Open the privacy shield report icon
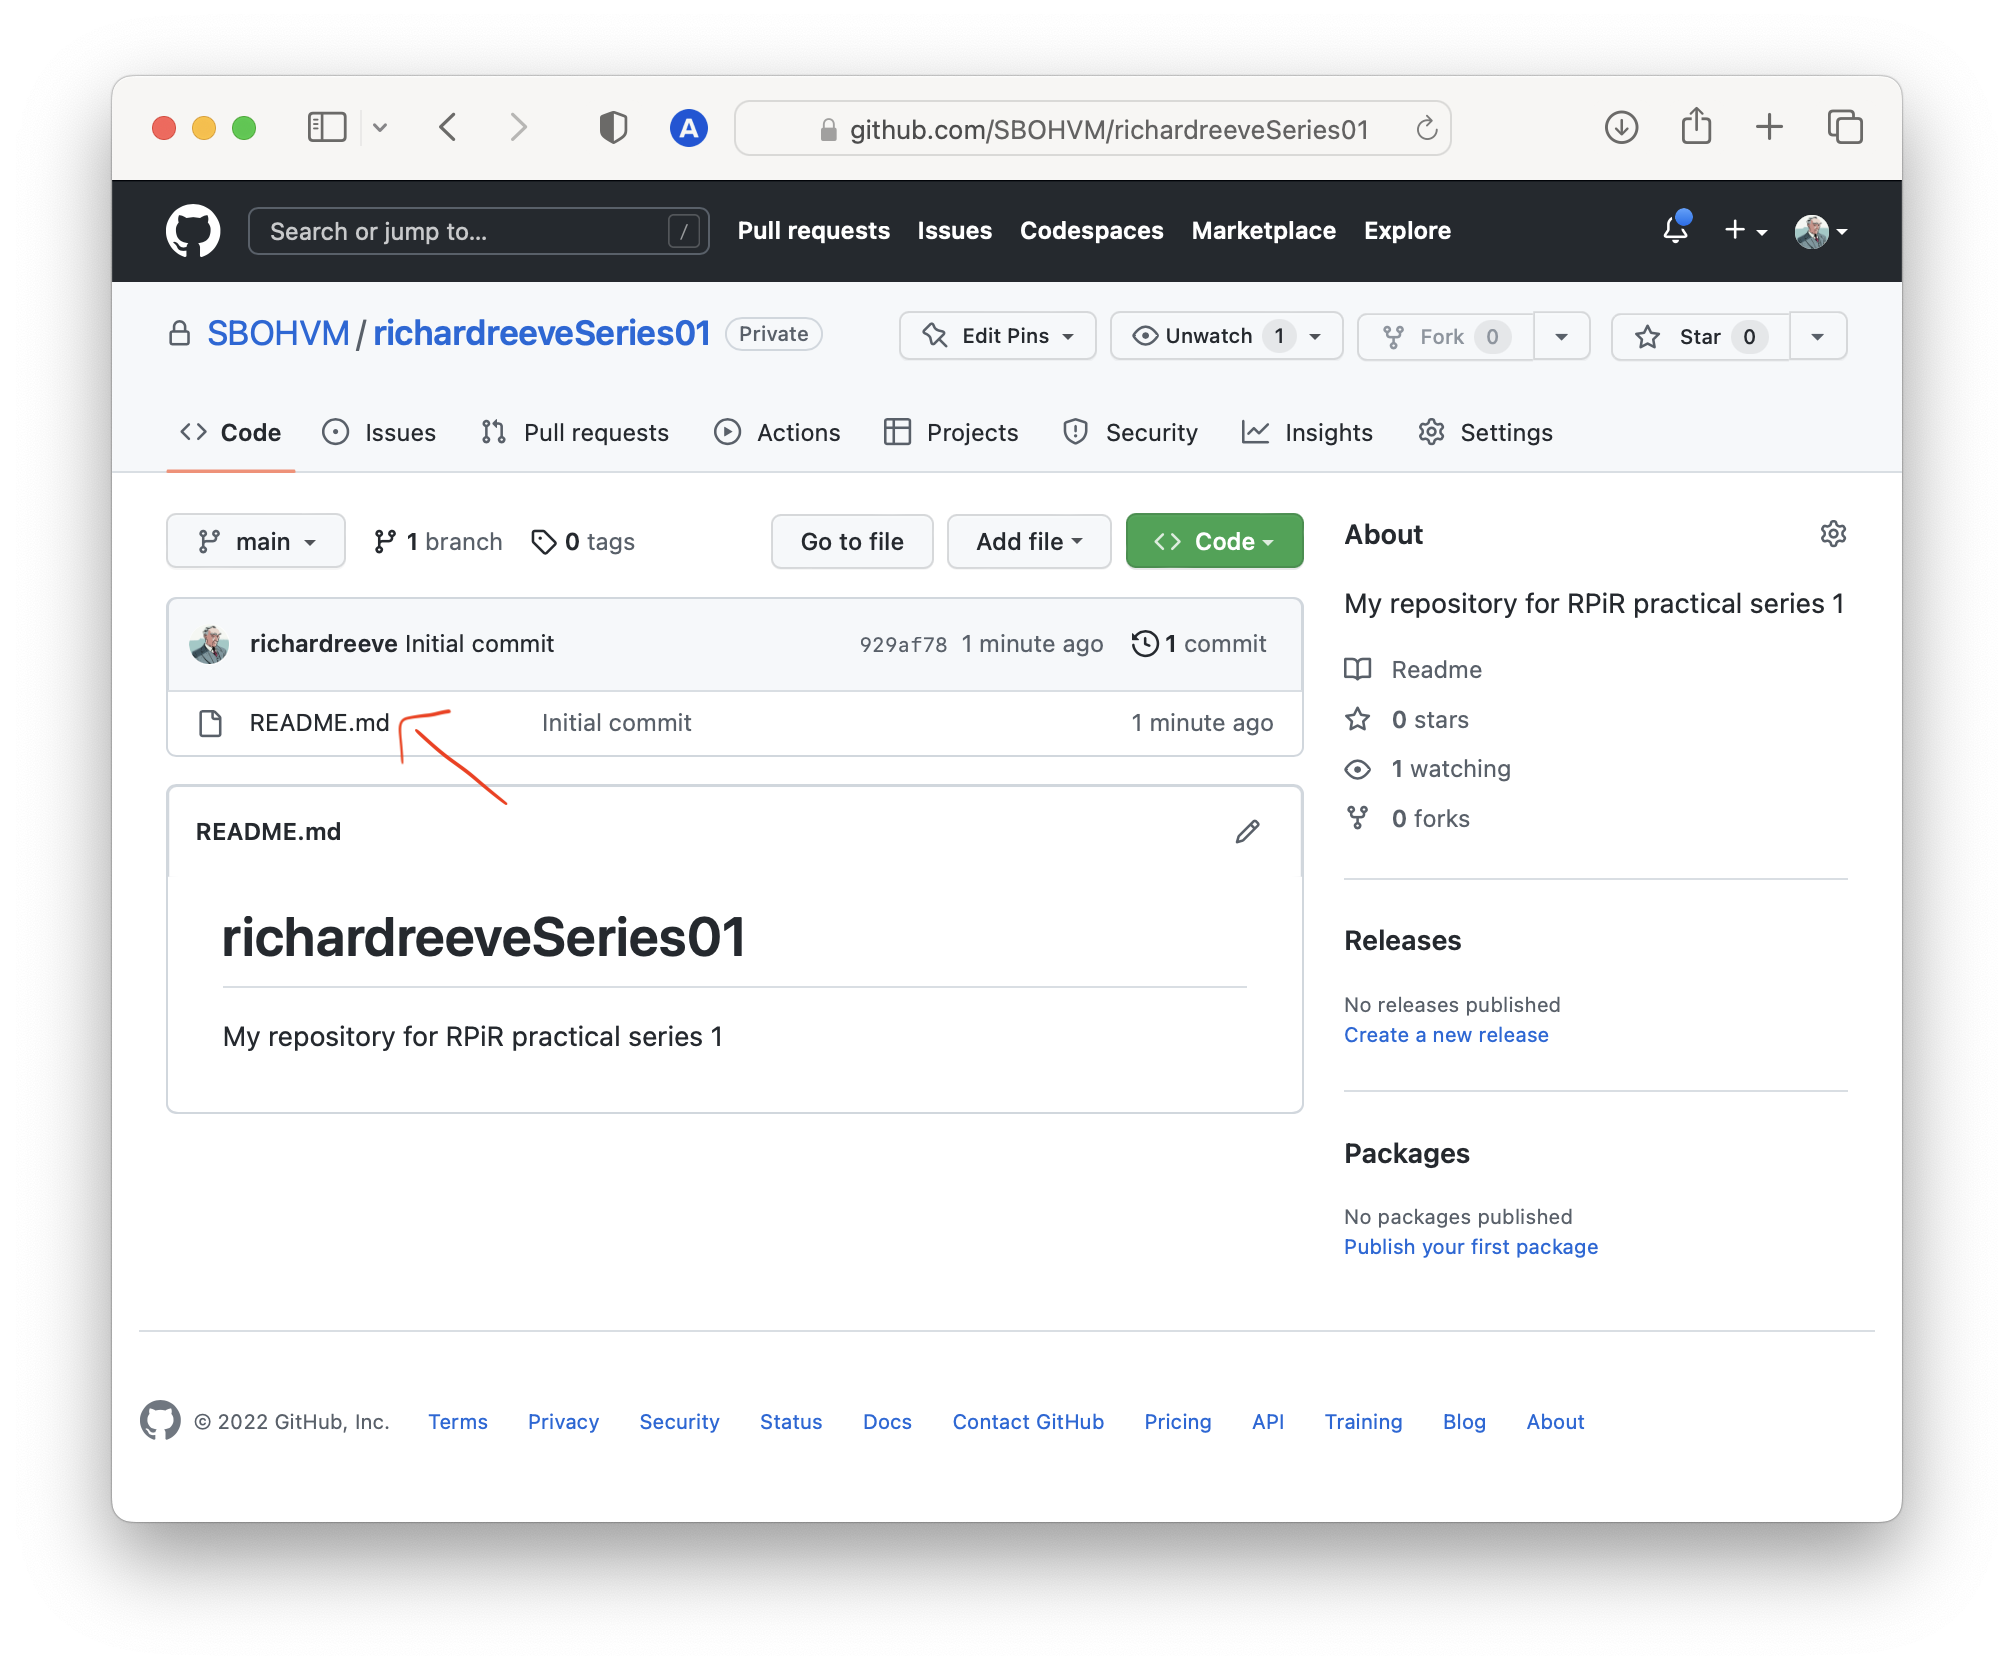2014x1670 pixels. coord(613,127)
